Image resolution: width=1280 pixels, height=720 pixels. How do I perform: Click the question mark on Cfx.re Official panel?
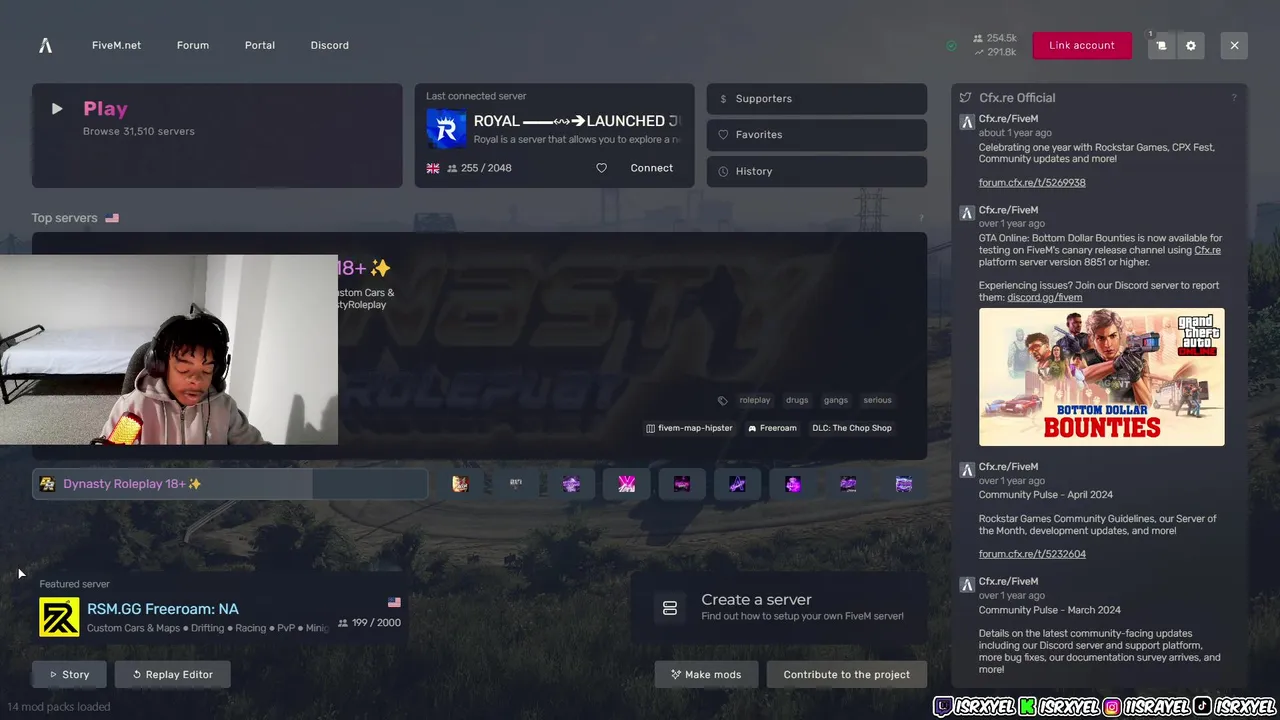(1233, 98)
